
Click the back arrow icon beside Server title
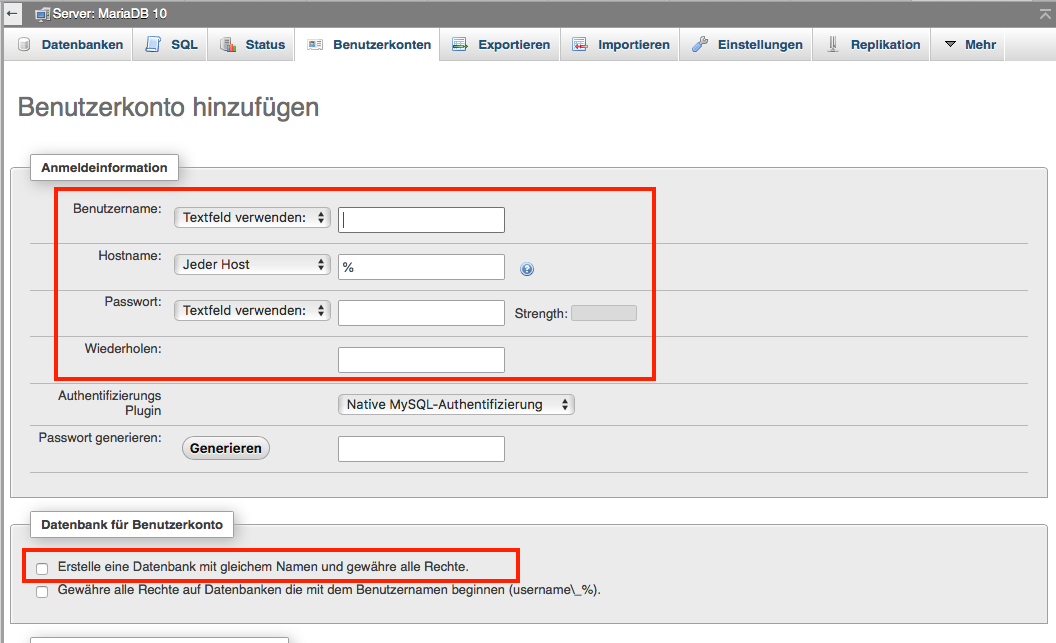coord(13,14)
